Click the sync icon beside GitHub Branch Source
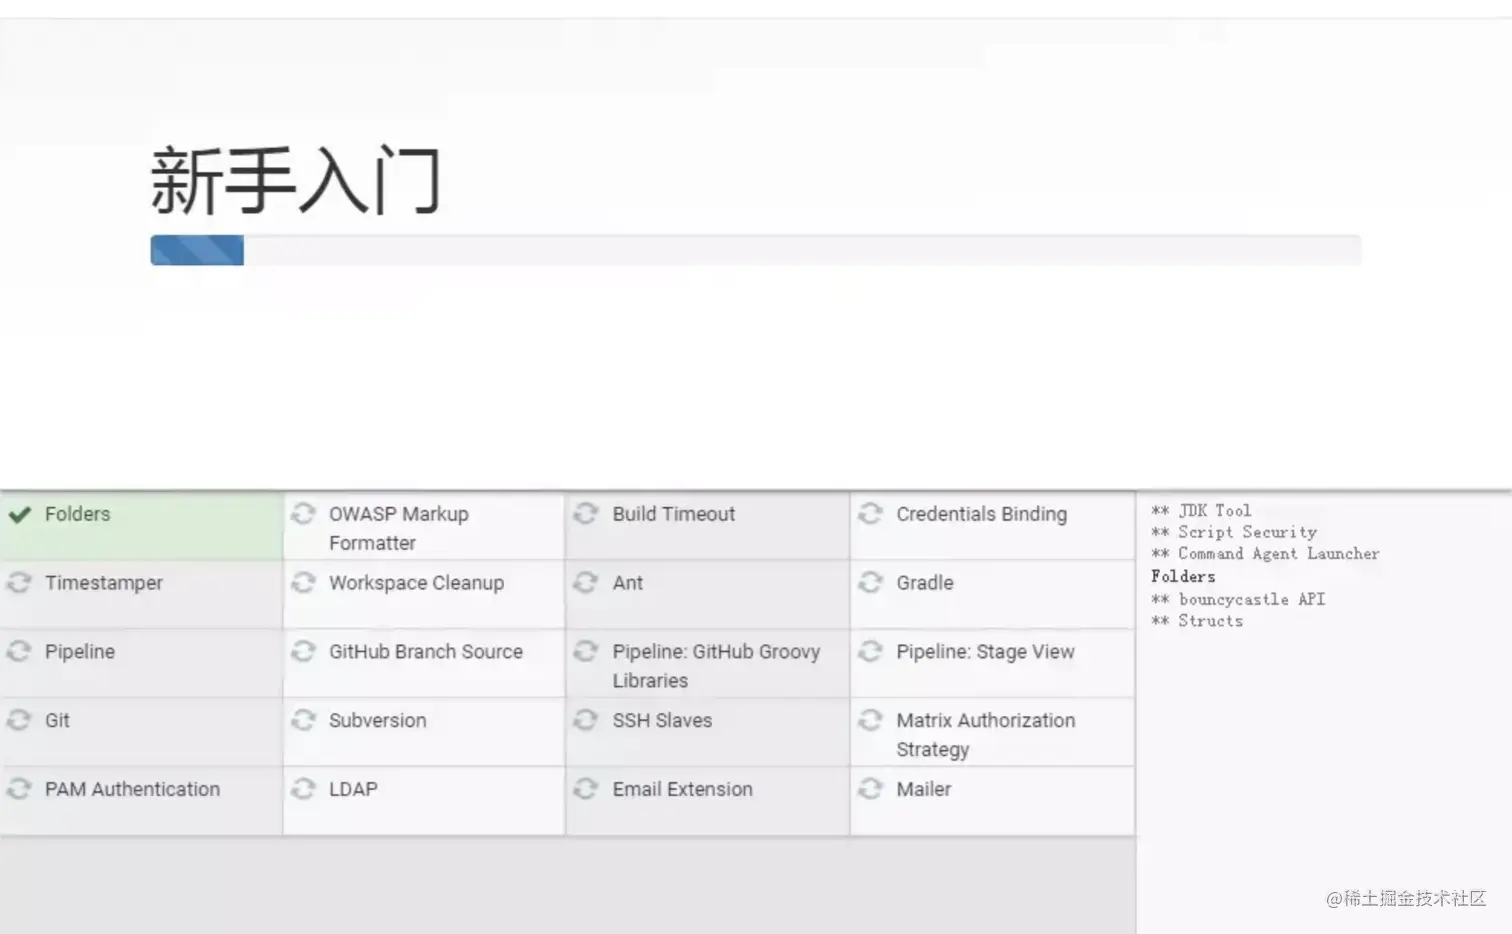The image size is (1512, 934). [x=303, y=652]
